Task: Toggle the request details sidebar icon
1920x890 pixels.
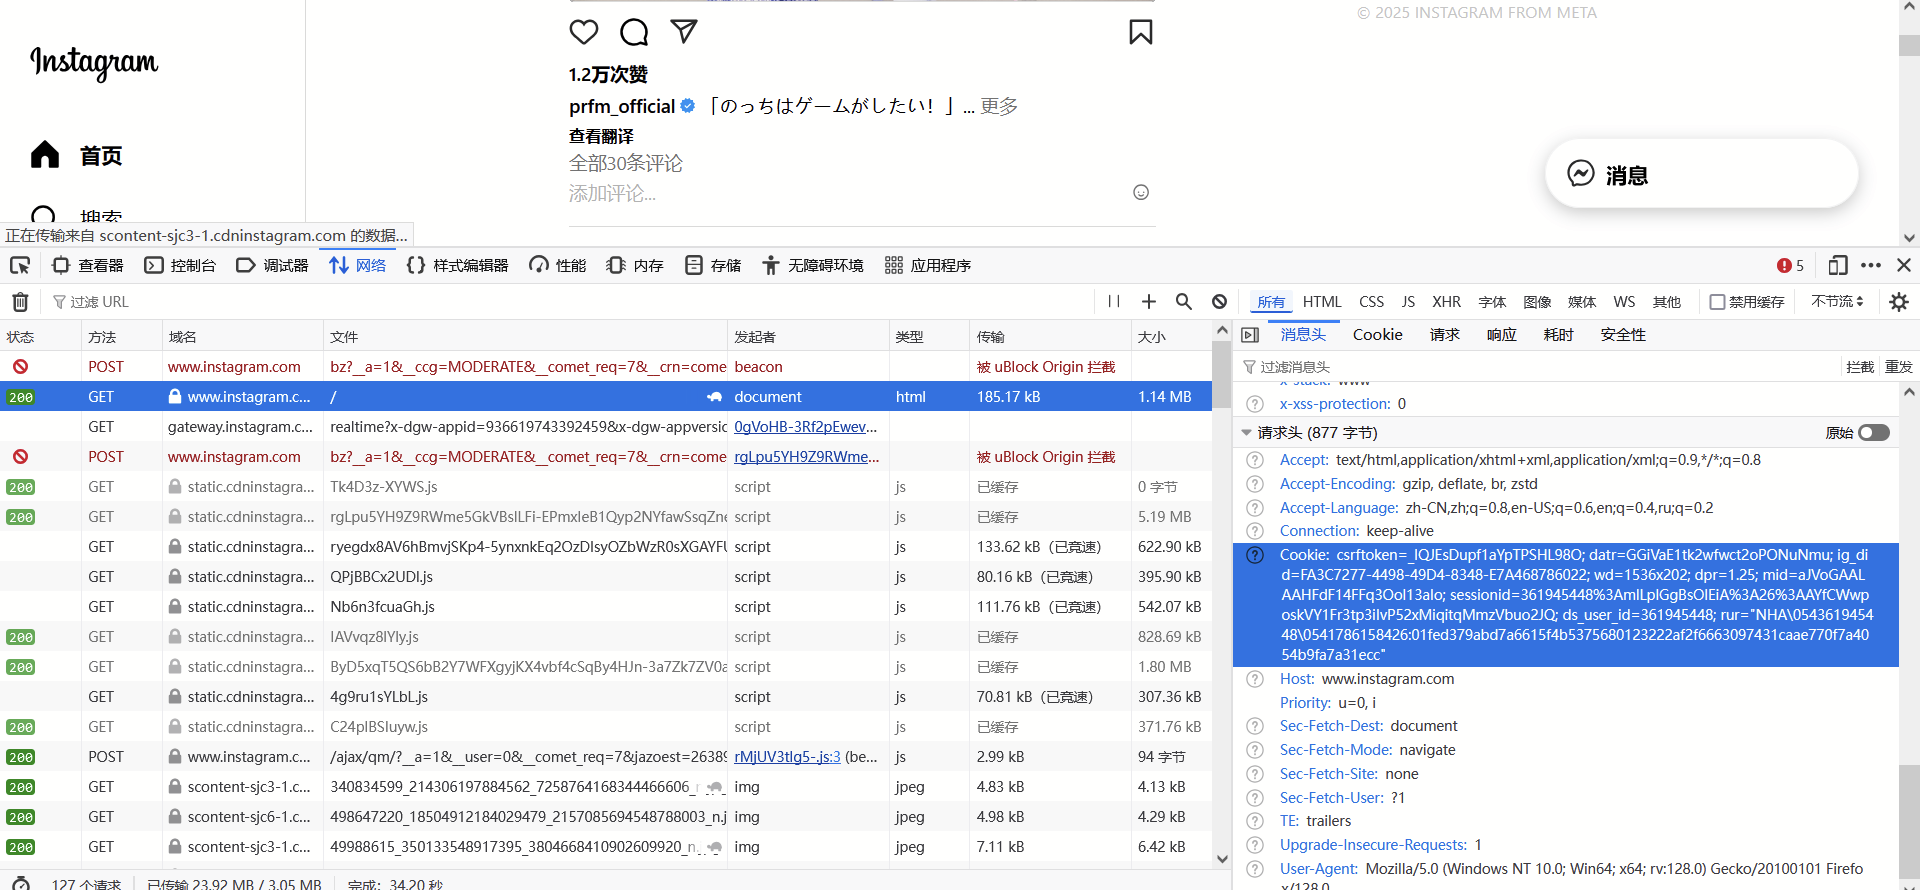Action: click(x=1250, y=335)
